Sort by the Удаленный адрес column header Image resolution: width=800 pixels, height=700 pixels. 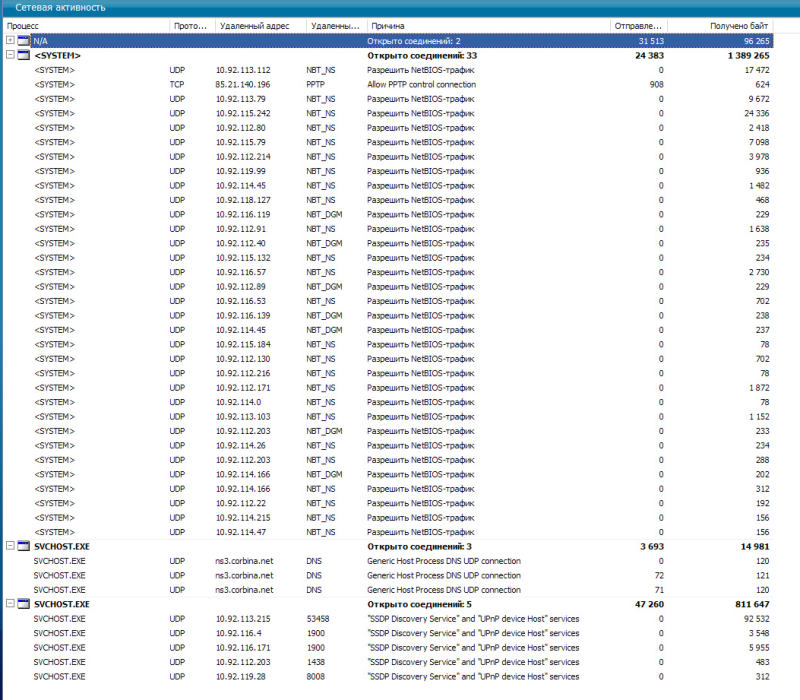[256, 24]
